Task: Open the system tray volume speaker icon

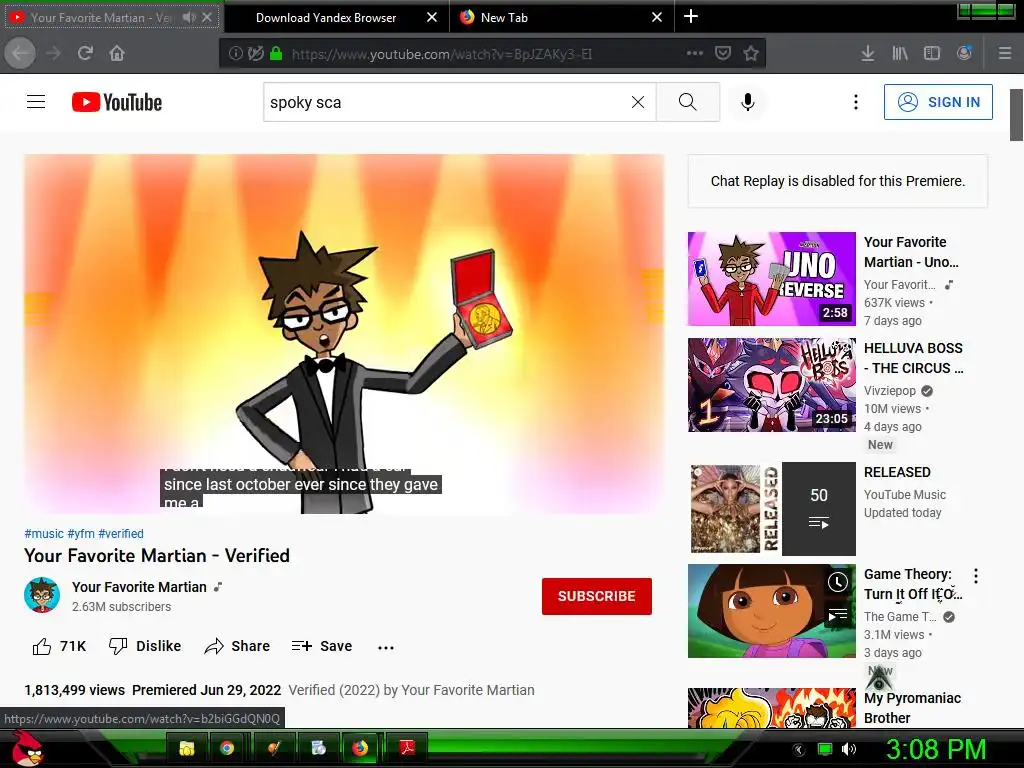Action: (849, 749)
